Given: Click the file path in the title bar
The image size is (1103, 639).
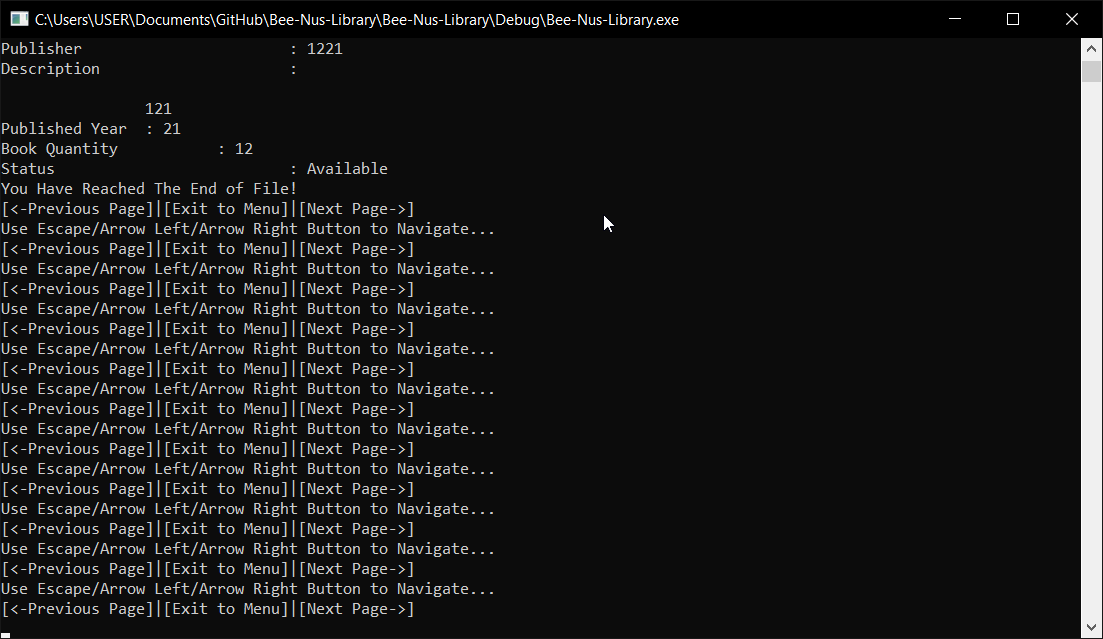Looking at the screenshot, I should [356, 20].
